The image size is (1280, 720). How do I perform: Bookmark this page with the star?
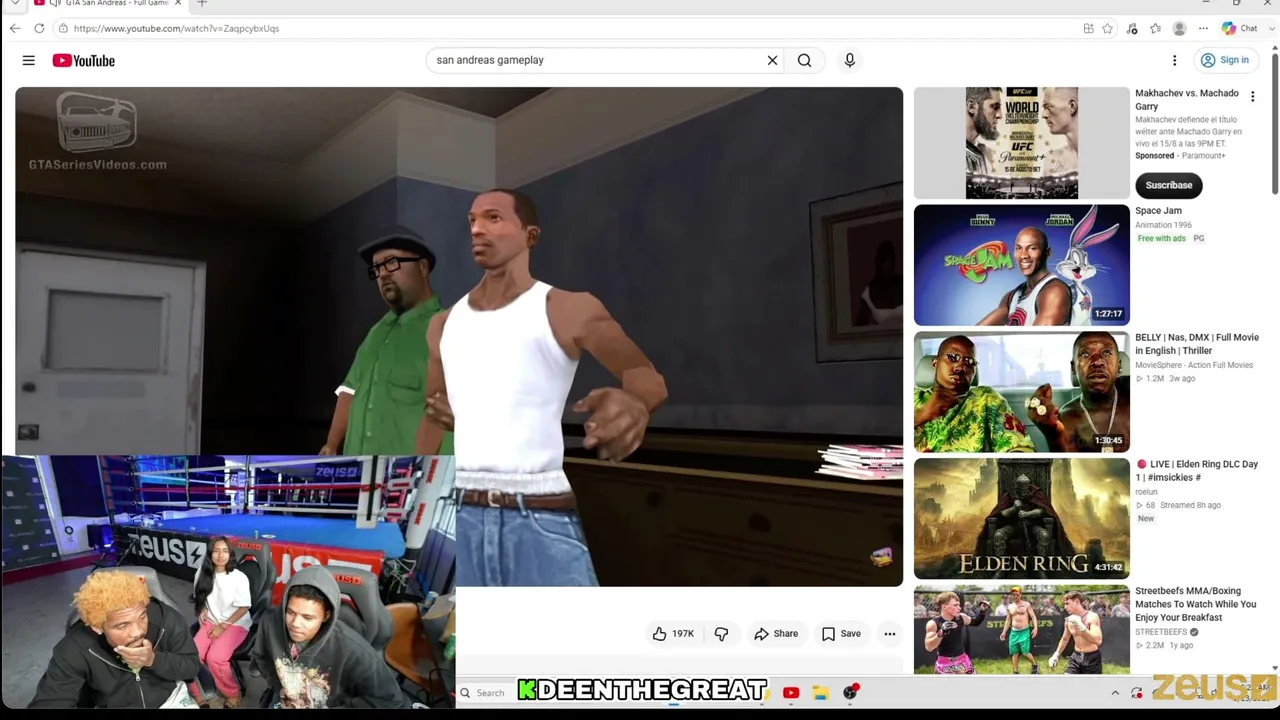point(1107,28)
